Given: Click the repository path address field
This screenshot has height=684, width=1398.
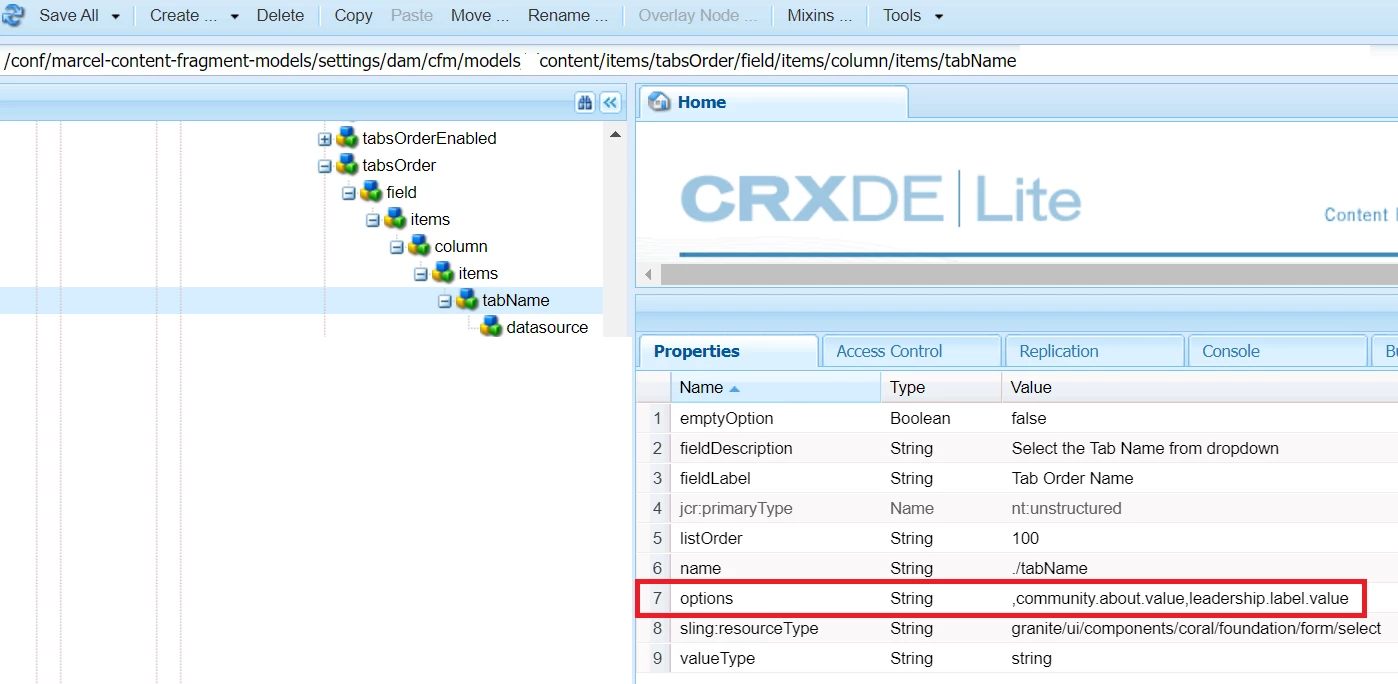Looking at the screenshot, I should (x=699, y=61).
